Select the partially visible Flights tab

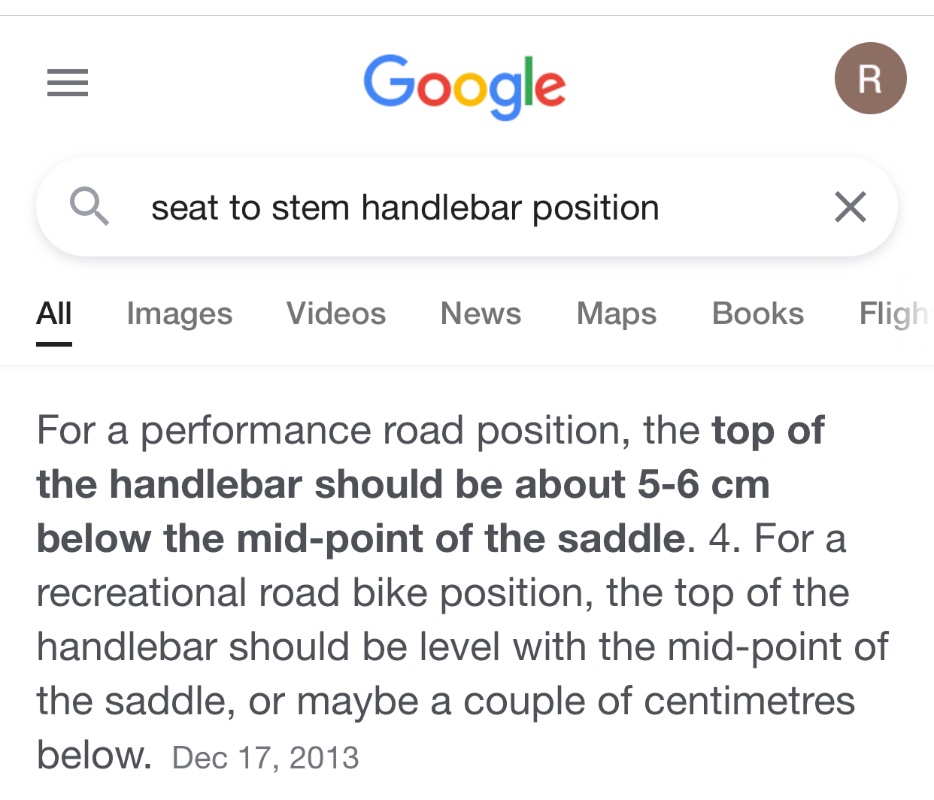click(x=893, y=314)
